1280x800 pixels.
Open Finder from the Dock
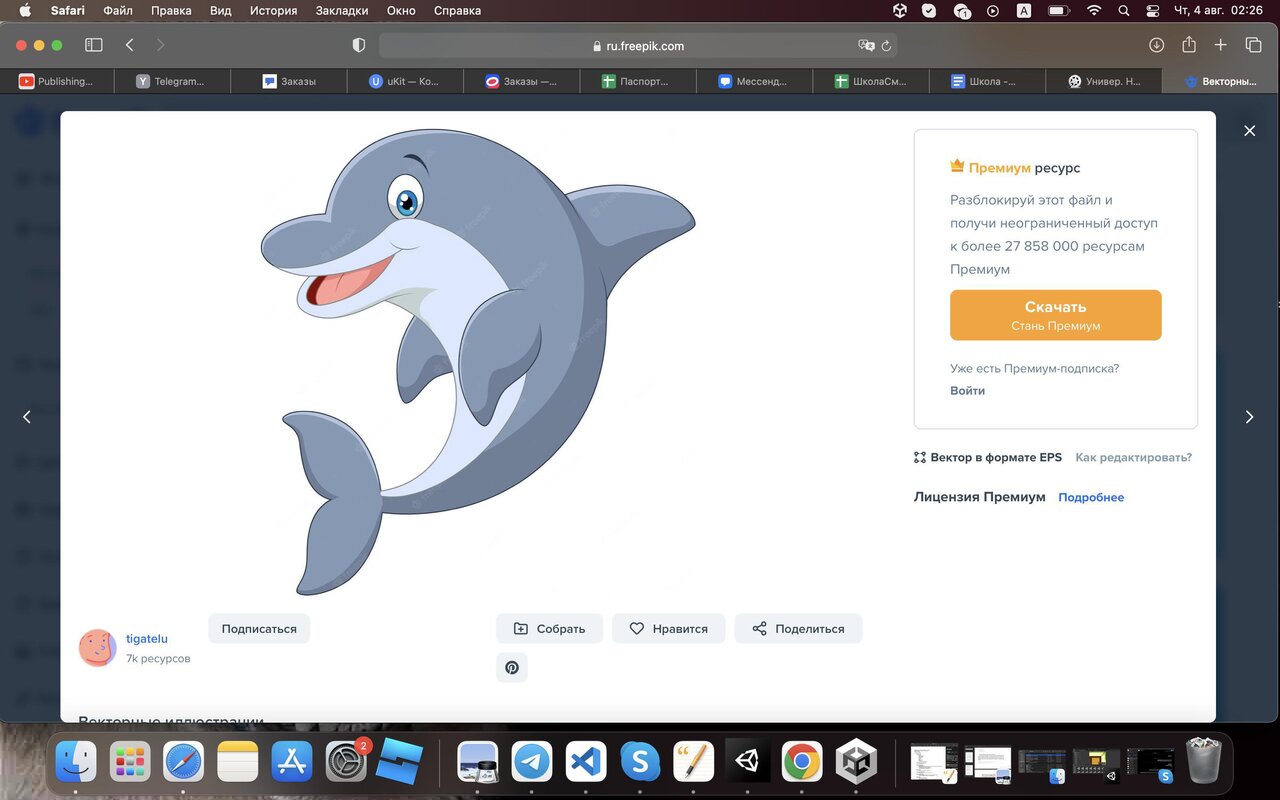coord(76,762)
